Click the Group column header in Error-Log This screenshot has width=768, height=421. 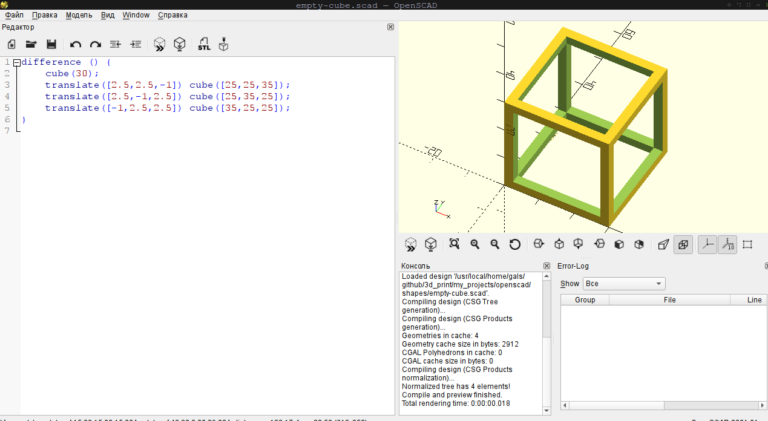[x=585, y=300]
